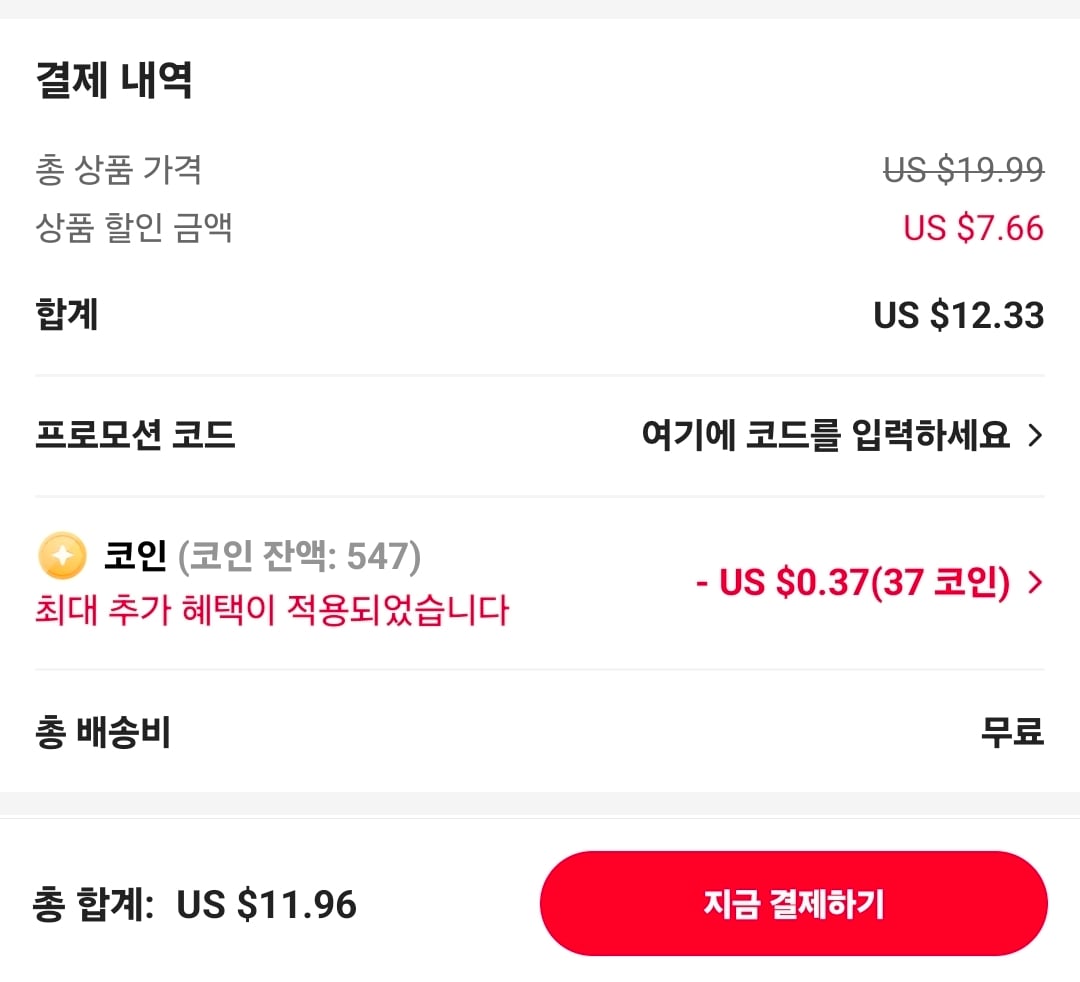This screenshot has height=982, width=1080.
Task: Click the 코인 잔액: 547 balance text
Action: [x=299, y=557]
